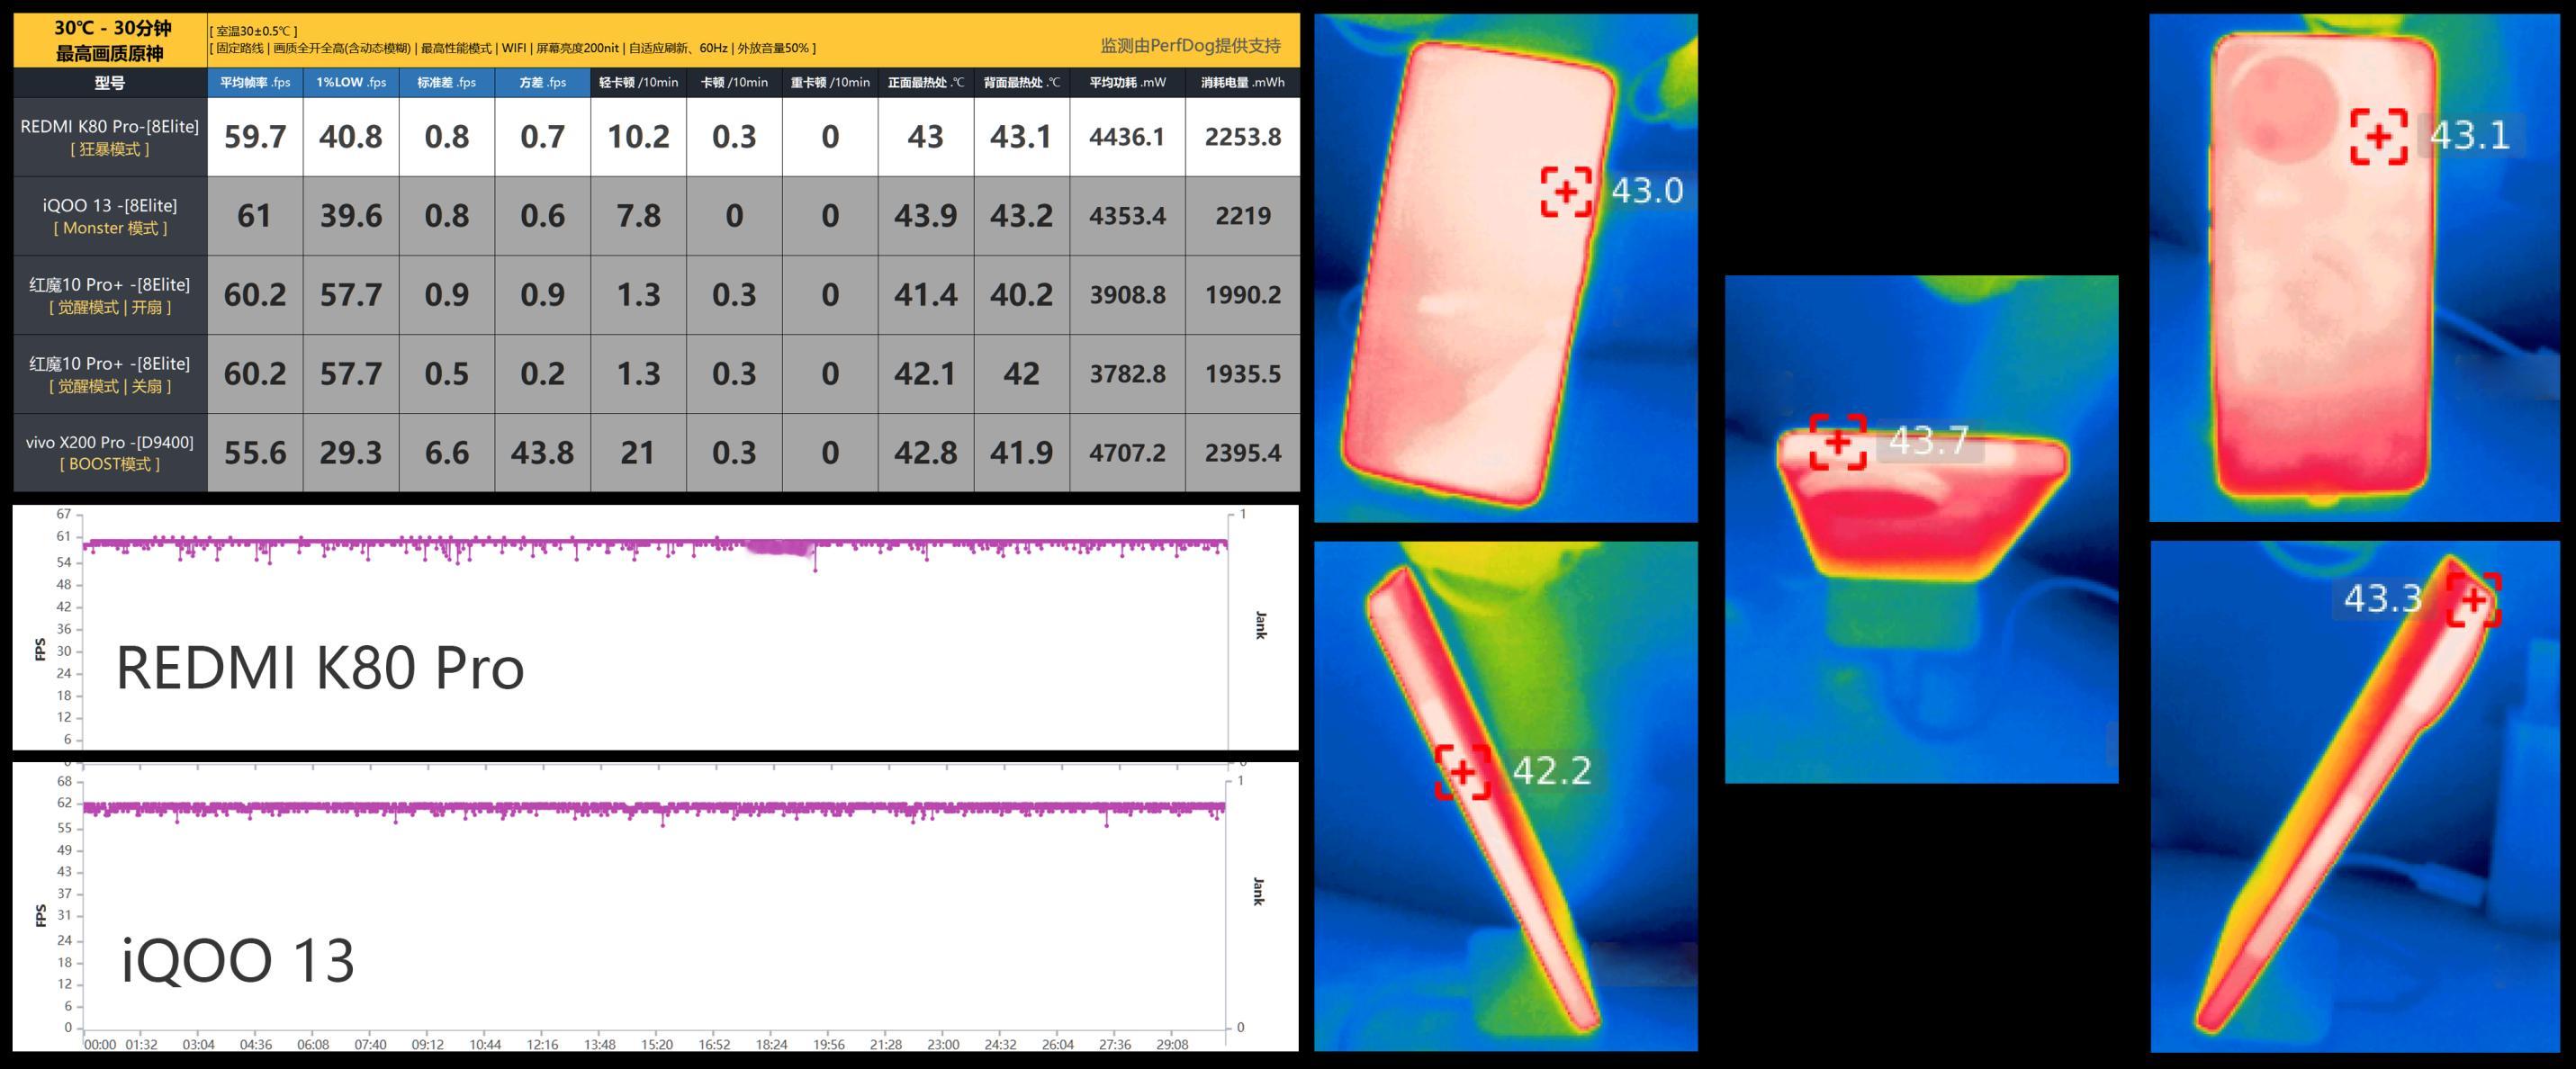Click the 'REDMI K80 Pro-[8Elite]' row label

[x=110, y=137]
